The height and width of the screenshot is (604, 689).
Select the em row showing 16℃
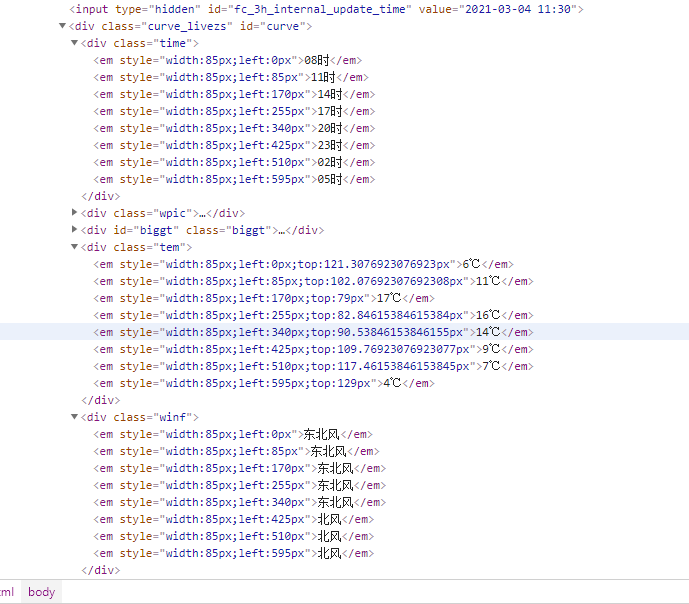pos(313,315)
